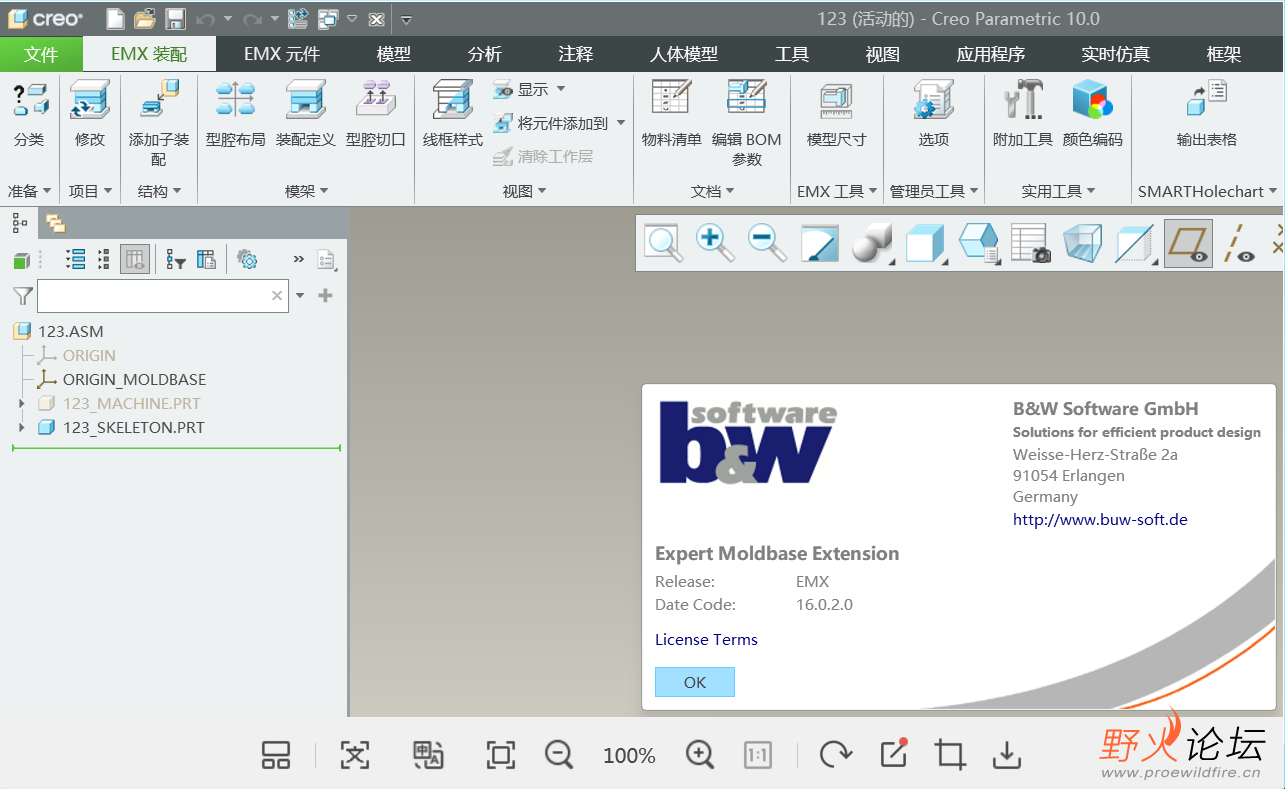Click the green cube icon in model tree toolbar
The height and width of the screenshot is (789, 1285).
click(21, 260)
